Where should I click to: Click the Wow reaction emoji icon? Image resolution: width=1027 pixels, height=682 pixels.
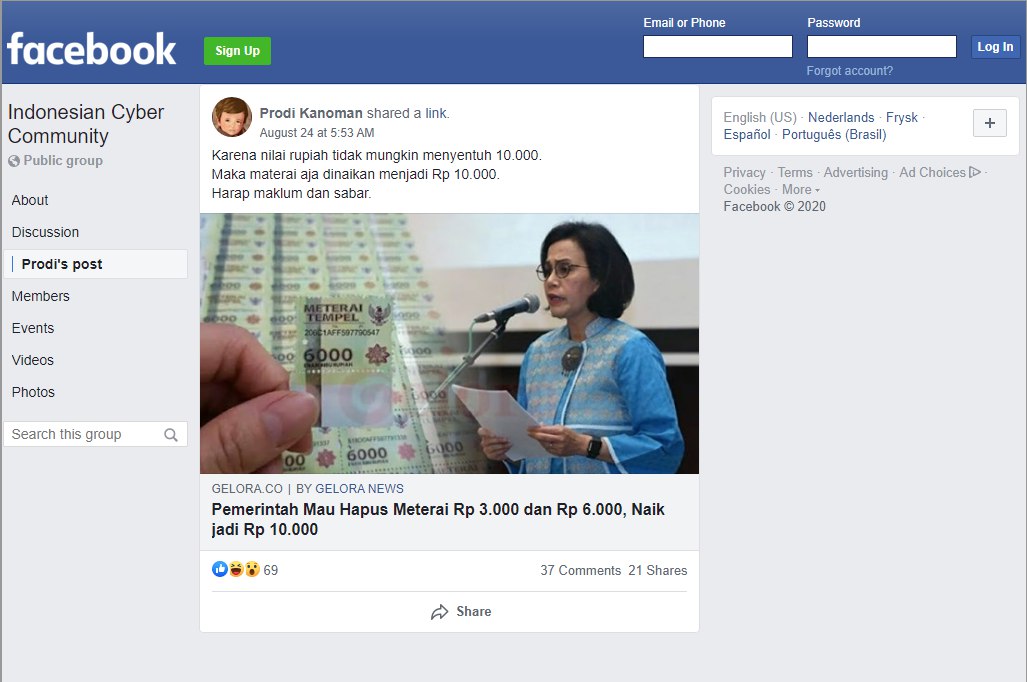[x=253, y=569]
